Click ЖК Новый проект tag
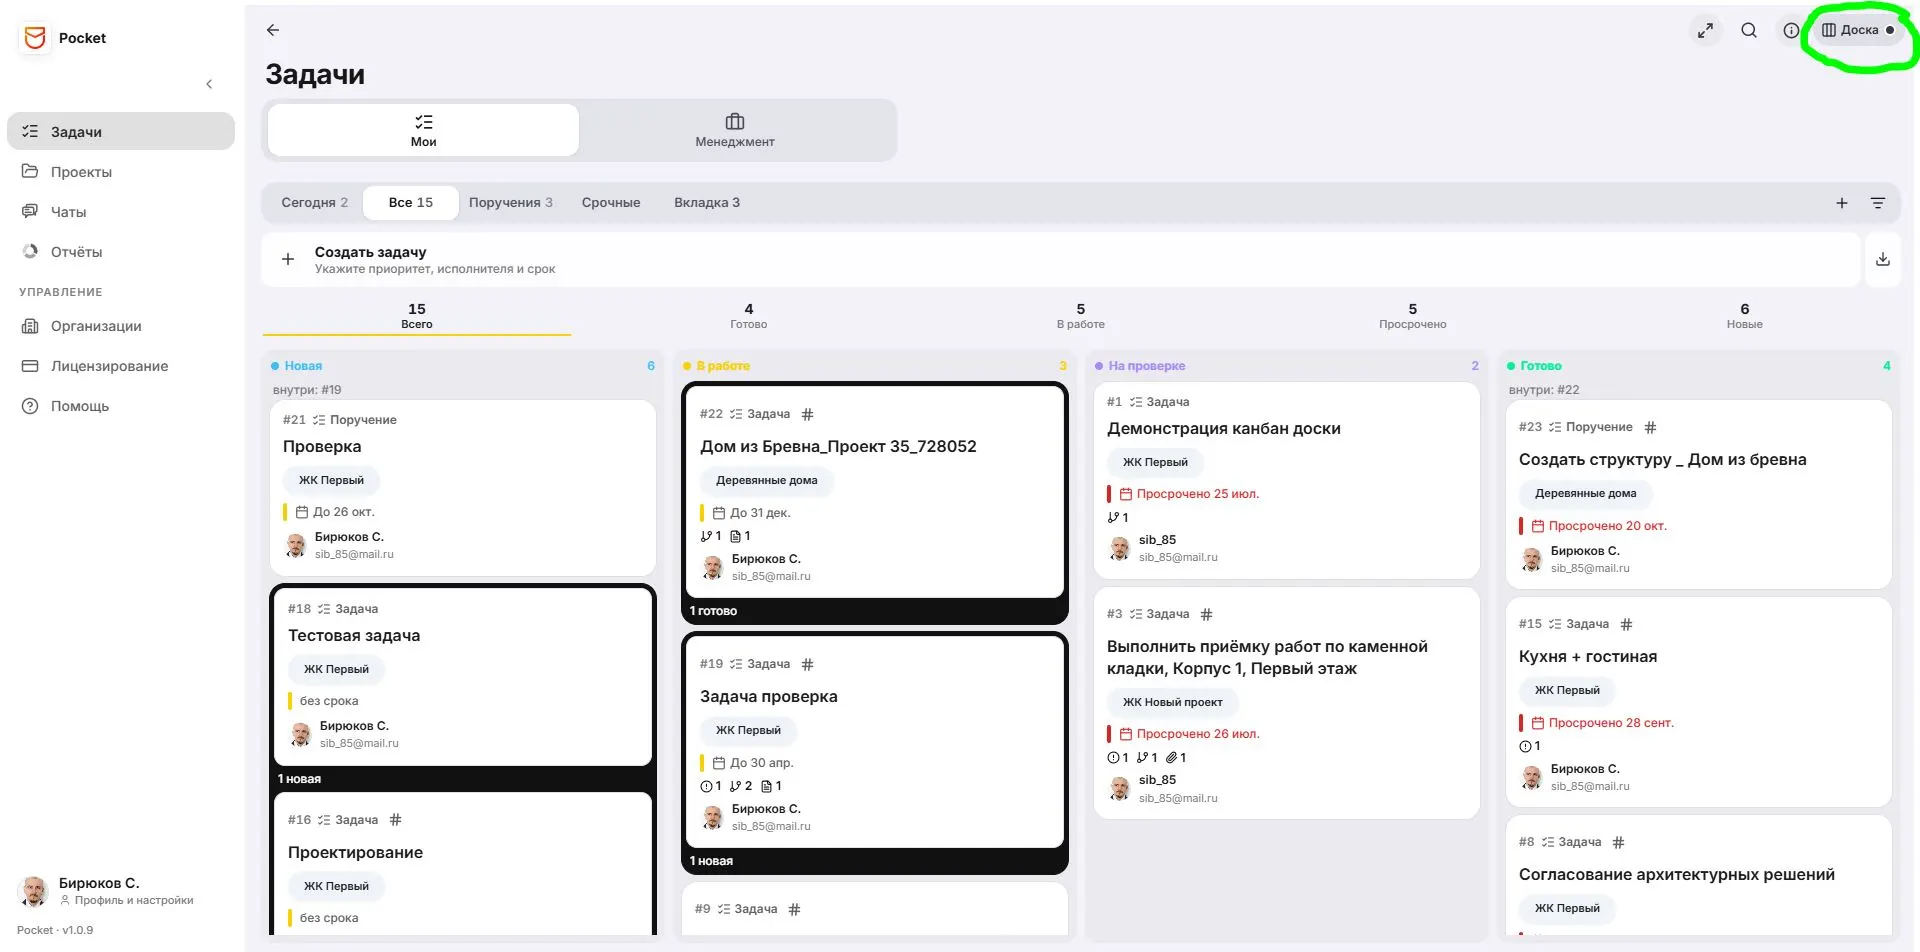Viewport: 1920px width, 952px height. click(x=1172, y=702)
